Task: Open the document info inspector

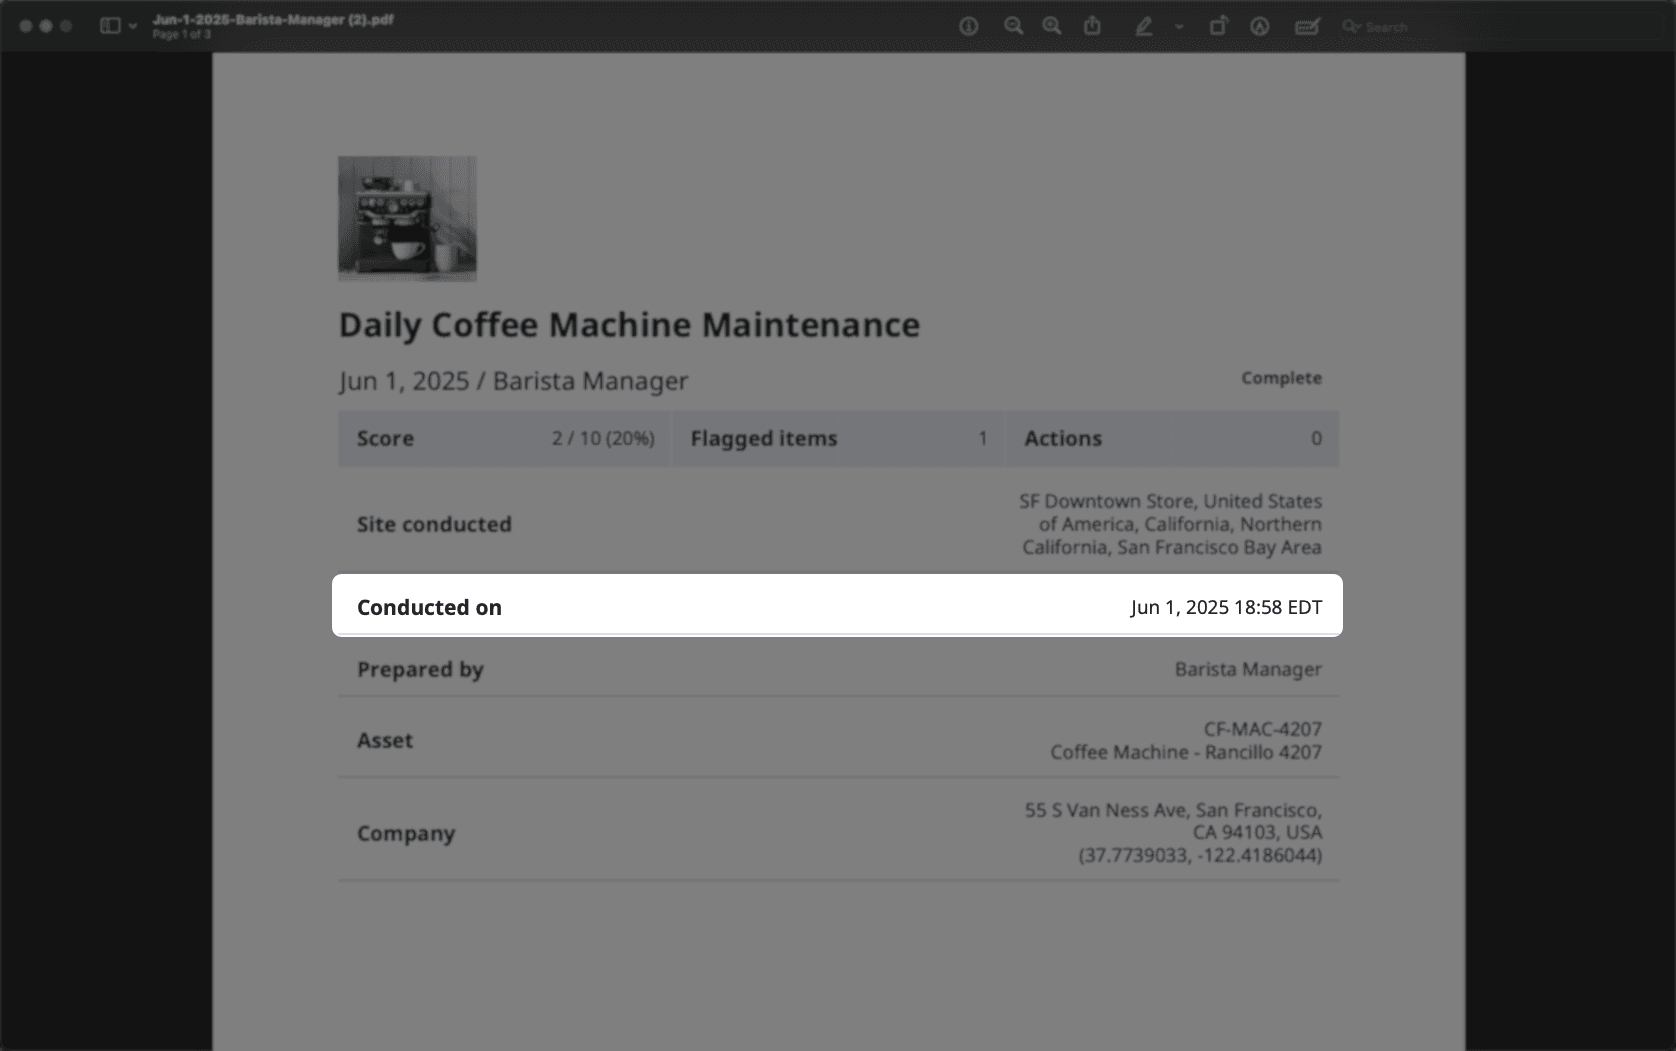Action: 968,27
